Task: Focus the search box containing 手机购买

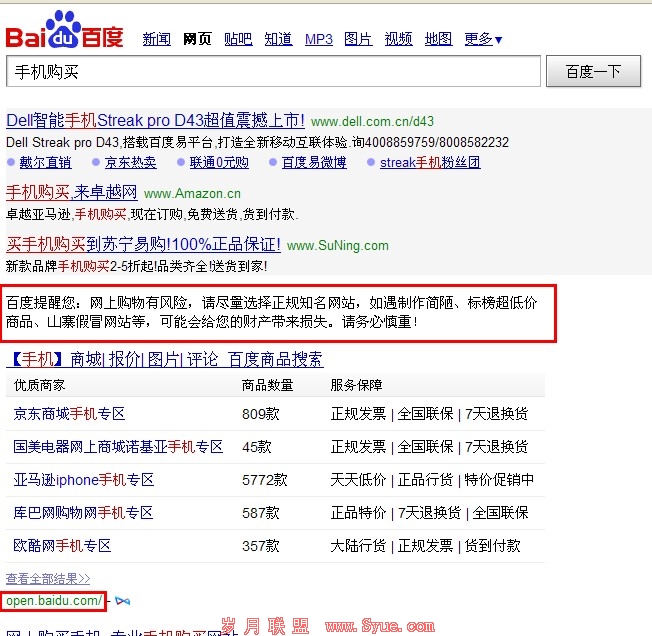Action: (273, 71)
